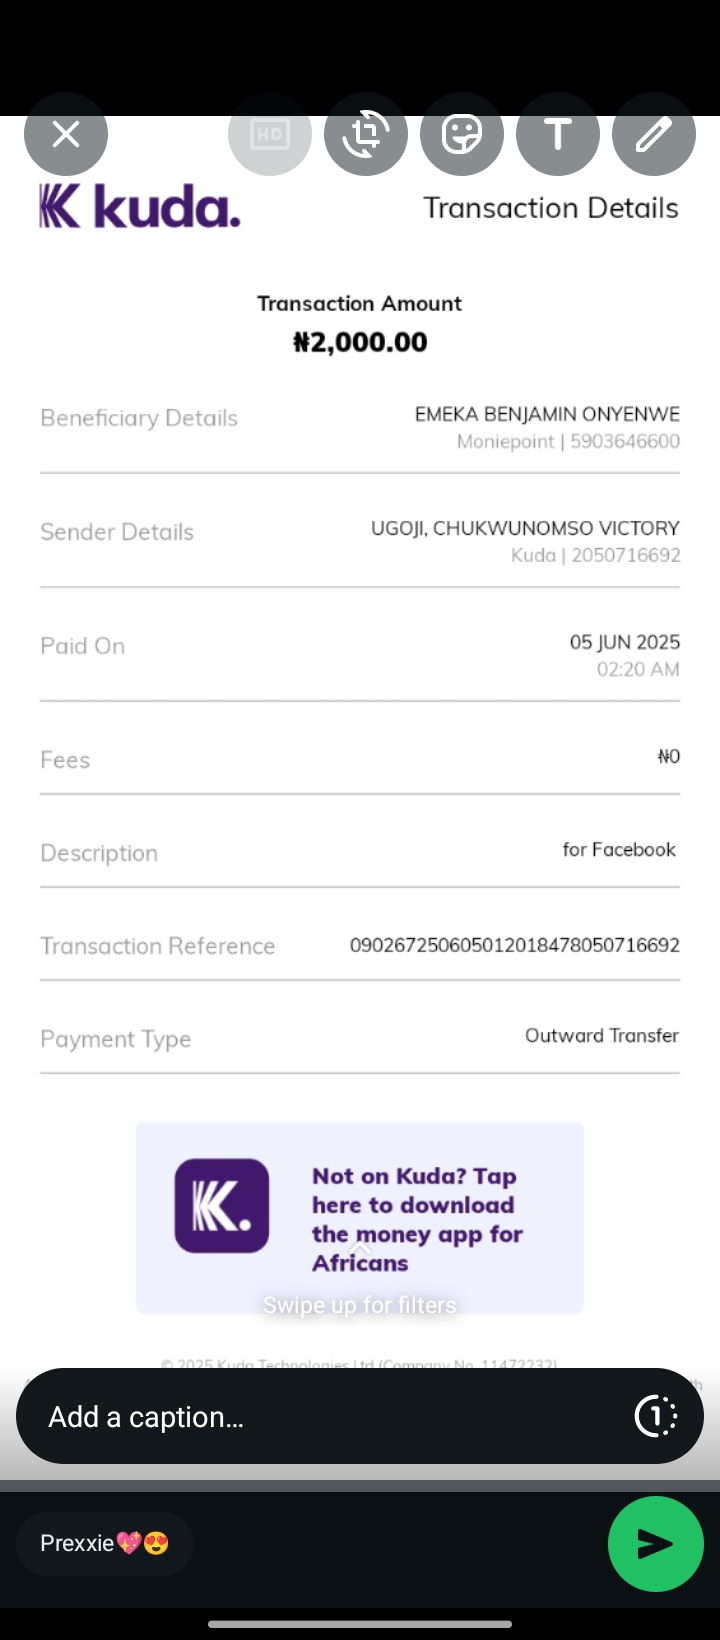
Task: Tap the beneficiary name Emeka Benjamin Onyenwe
Action: (x=547, y=414)
